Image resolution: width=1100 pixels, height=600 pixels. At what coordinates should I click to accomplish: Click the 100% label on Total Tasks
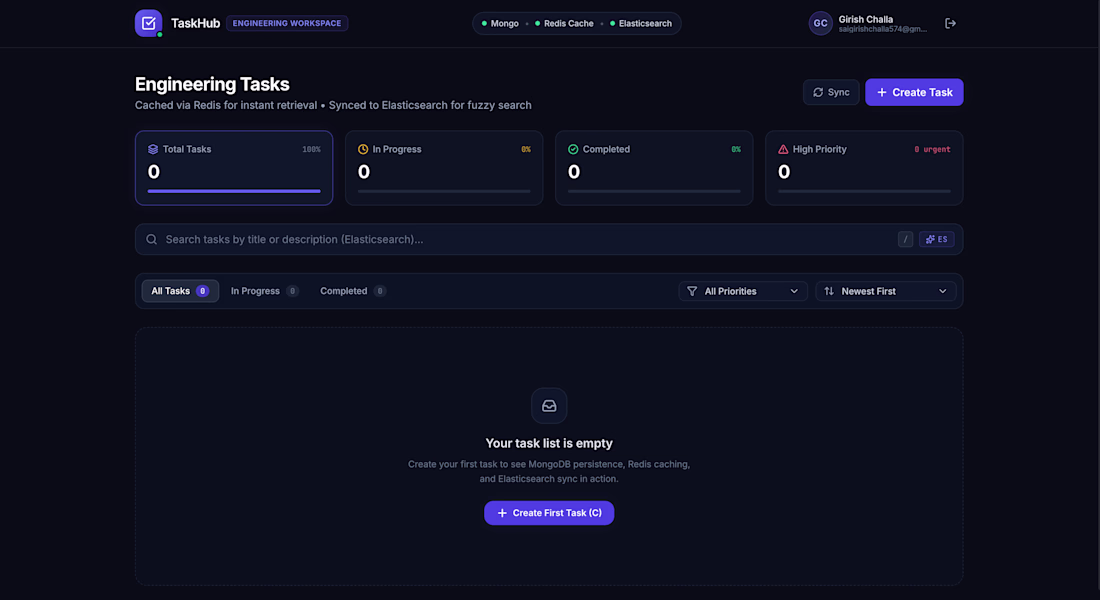pyautogui.click(x=311, y=149)
